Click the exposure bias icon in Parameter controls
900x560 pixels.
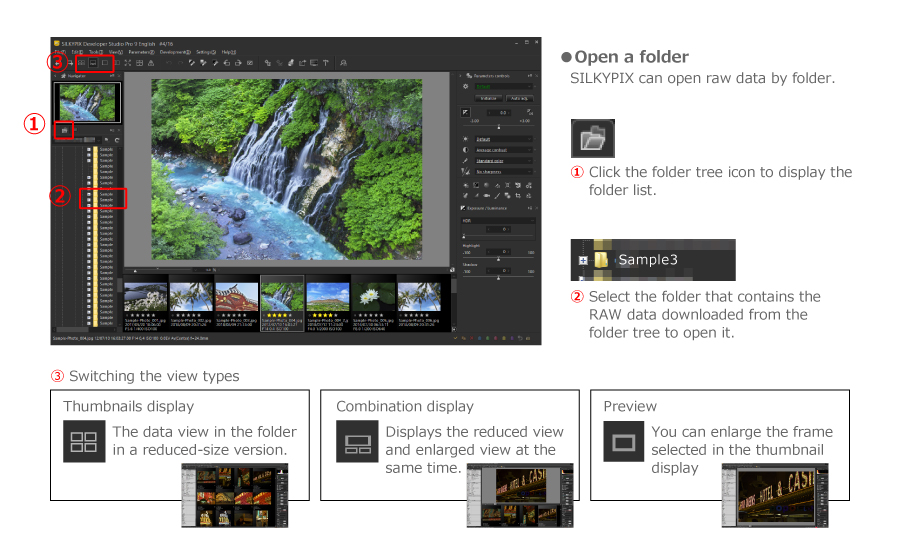[465, 112]
